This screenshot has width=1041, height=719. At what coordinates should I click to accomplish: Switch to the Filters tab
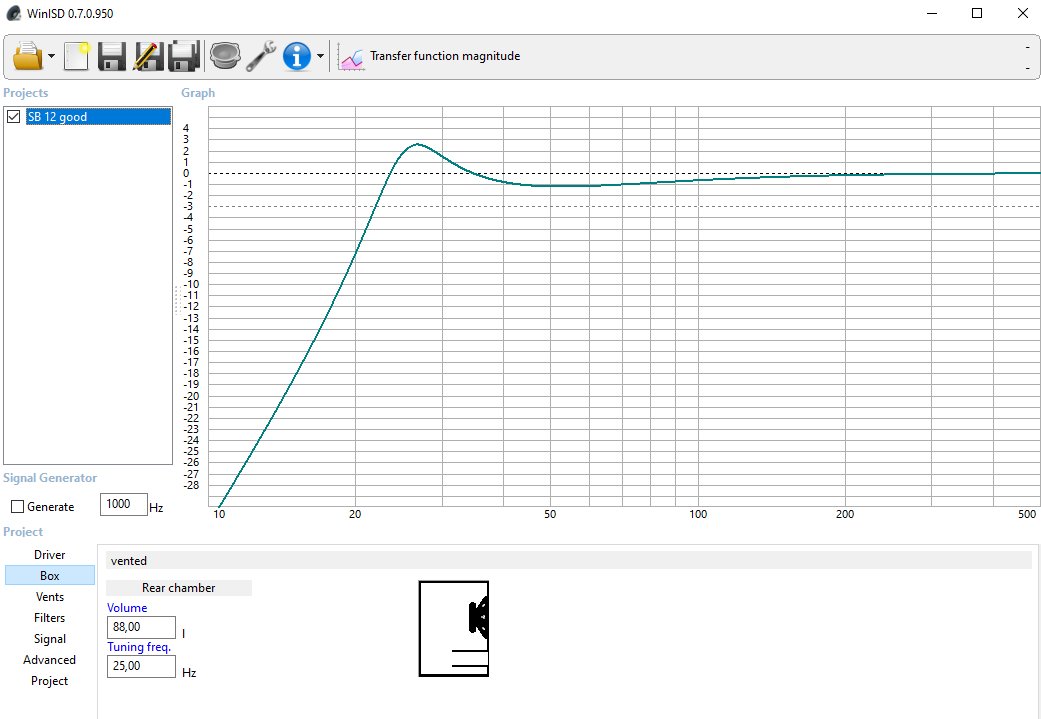click(50, 617)
